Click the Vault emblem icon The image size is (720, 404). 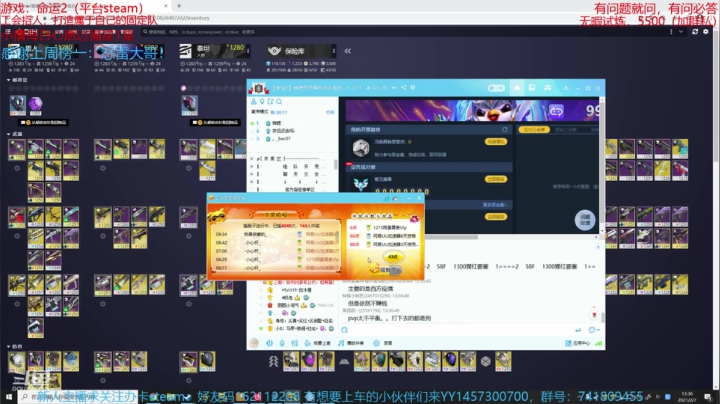(x=274, y=50)
